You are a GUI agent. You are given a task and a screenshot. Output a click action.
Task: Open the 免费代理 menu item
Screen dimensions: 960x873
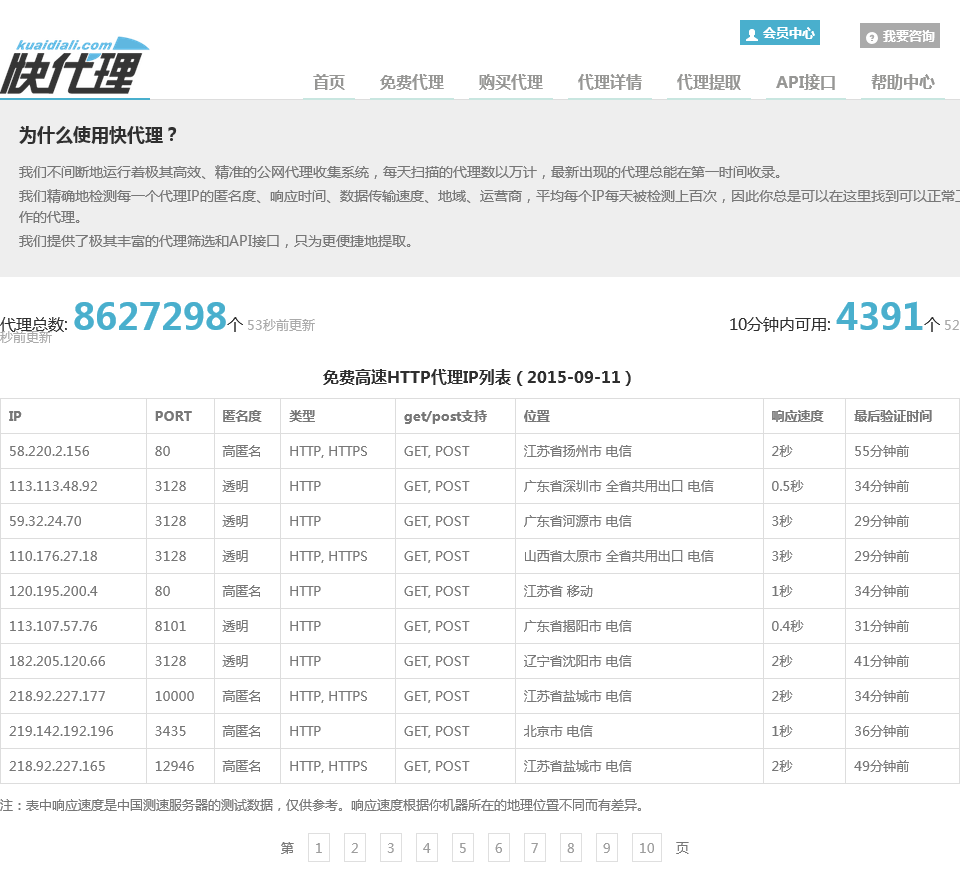[411, 82]
